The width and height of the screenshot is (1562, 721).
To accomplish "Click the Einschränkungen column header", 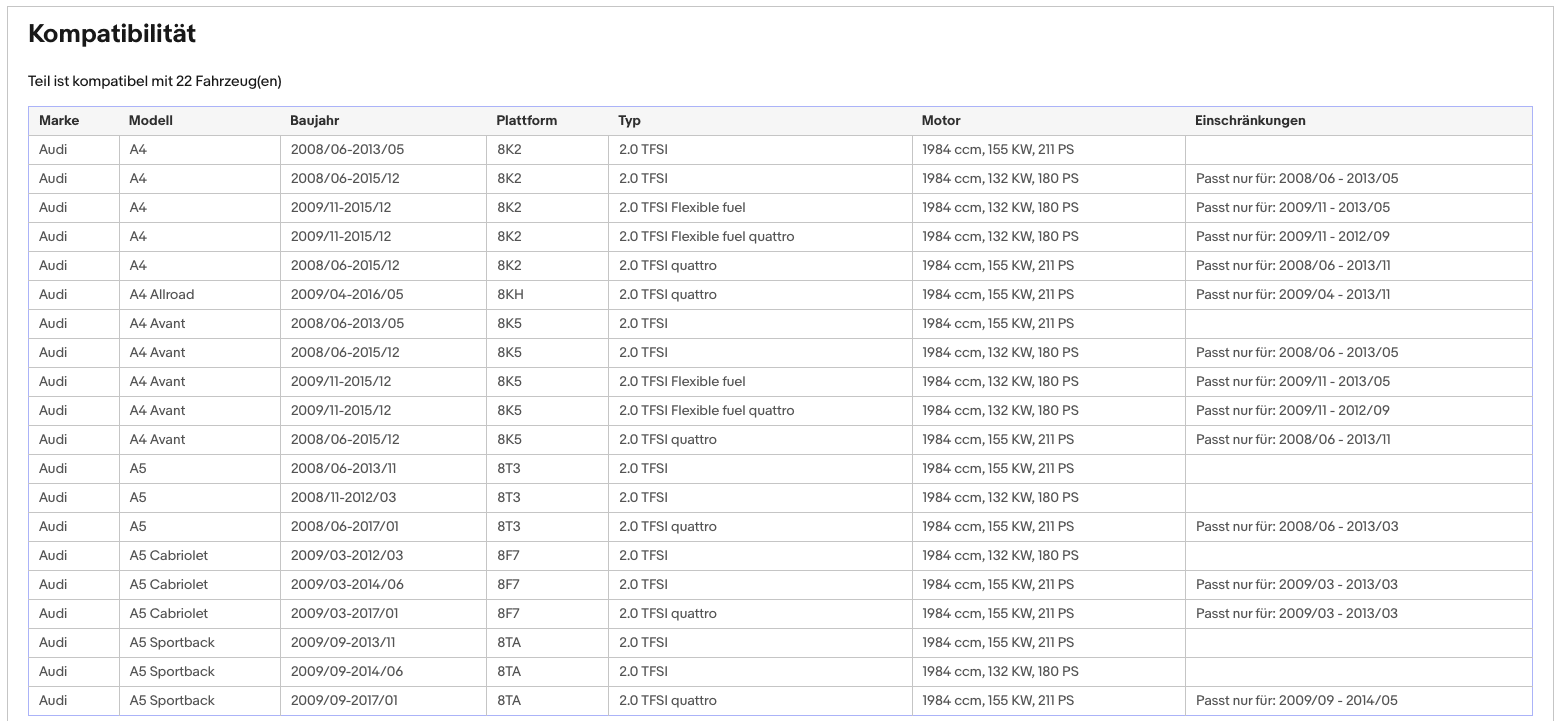I will coord(1250,120).
